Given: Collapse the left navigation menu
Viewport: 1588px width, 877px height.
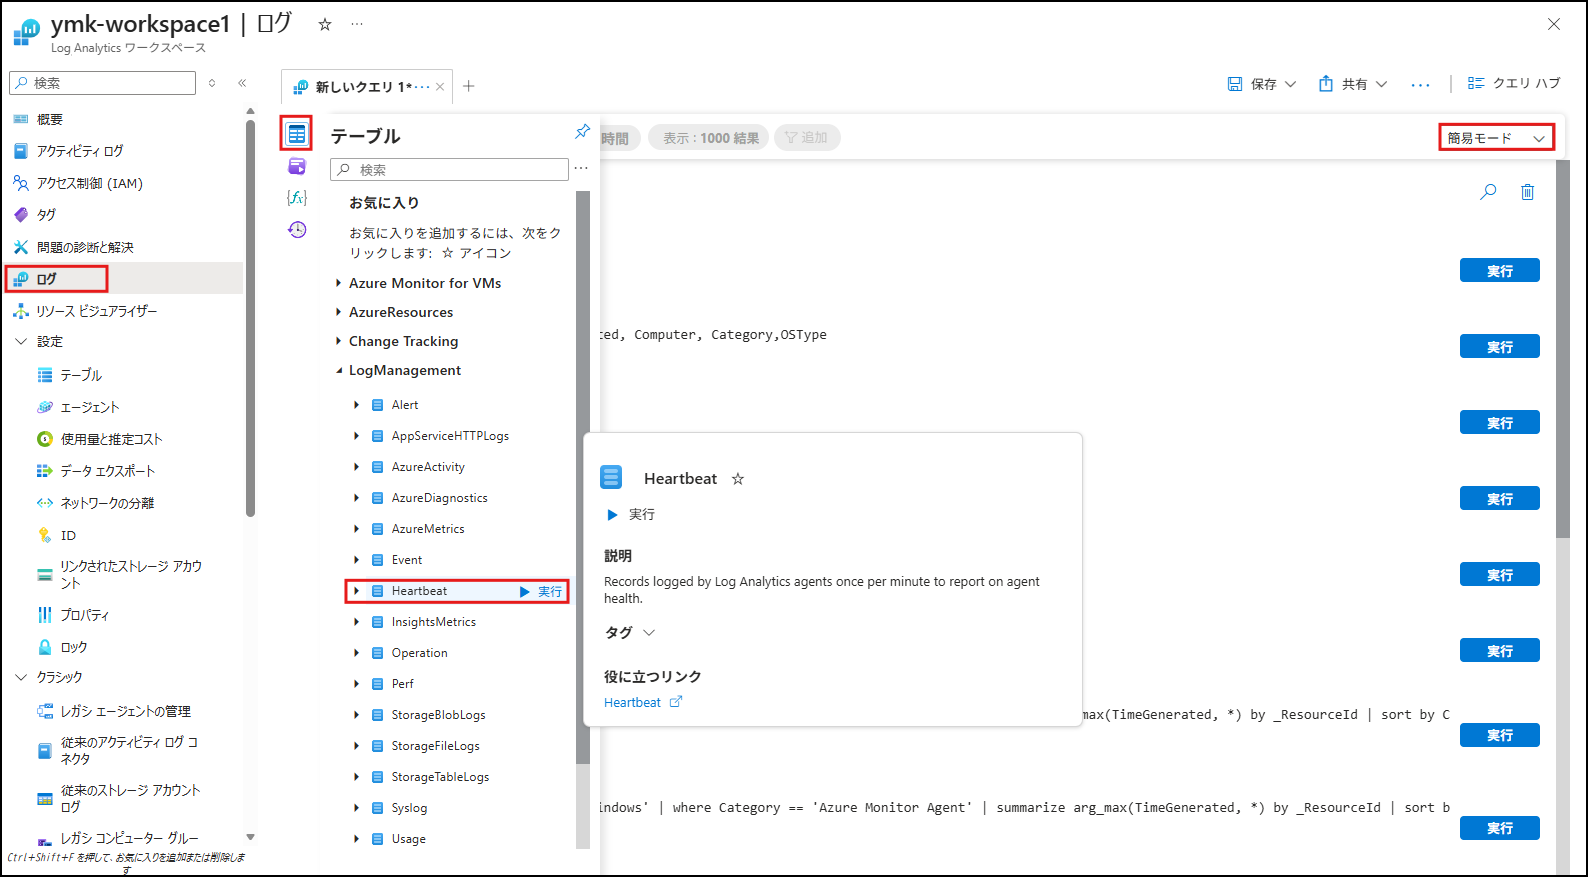Looking at the screenshot, I should [x=242, y=83].
